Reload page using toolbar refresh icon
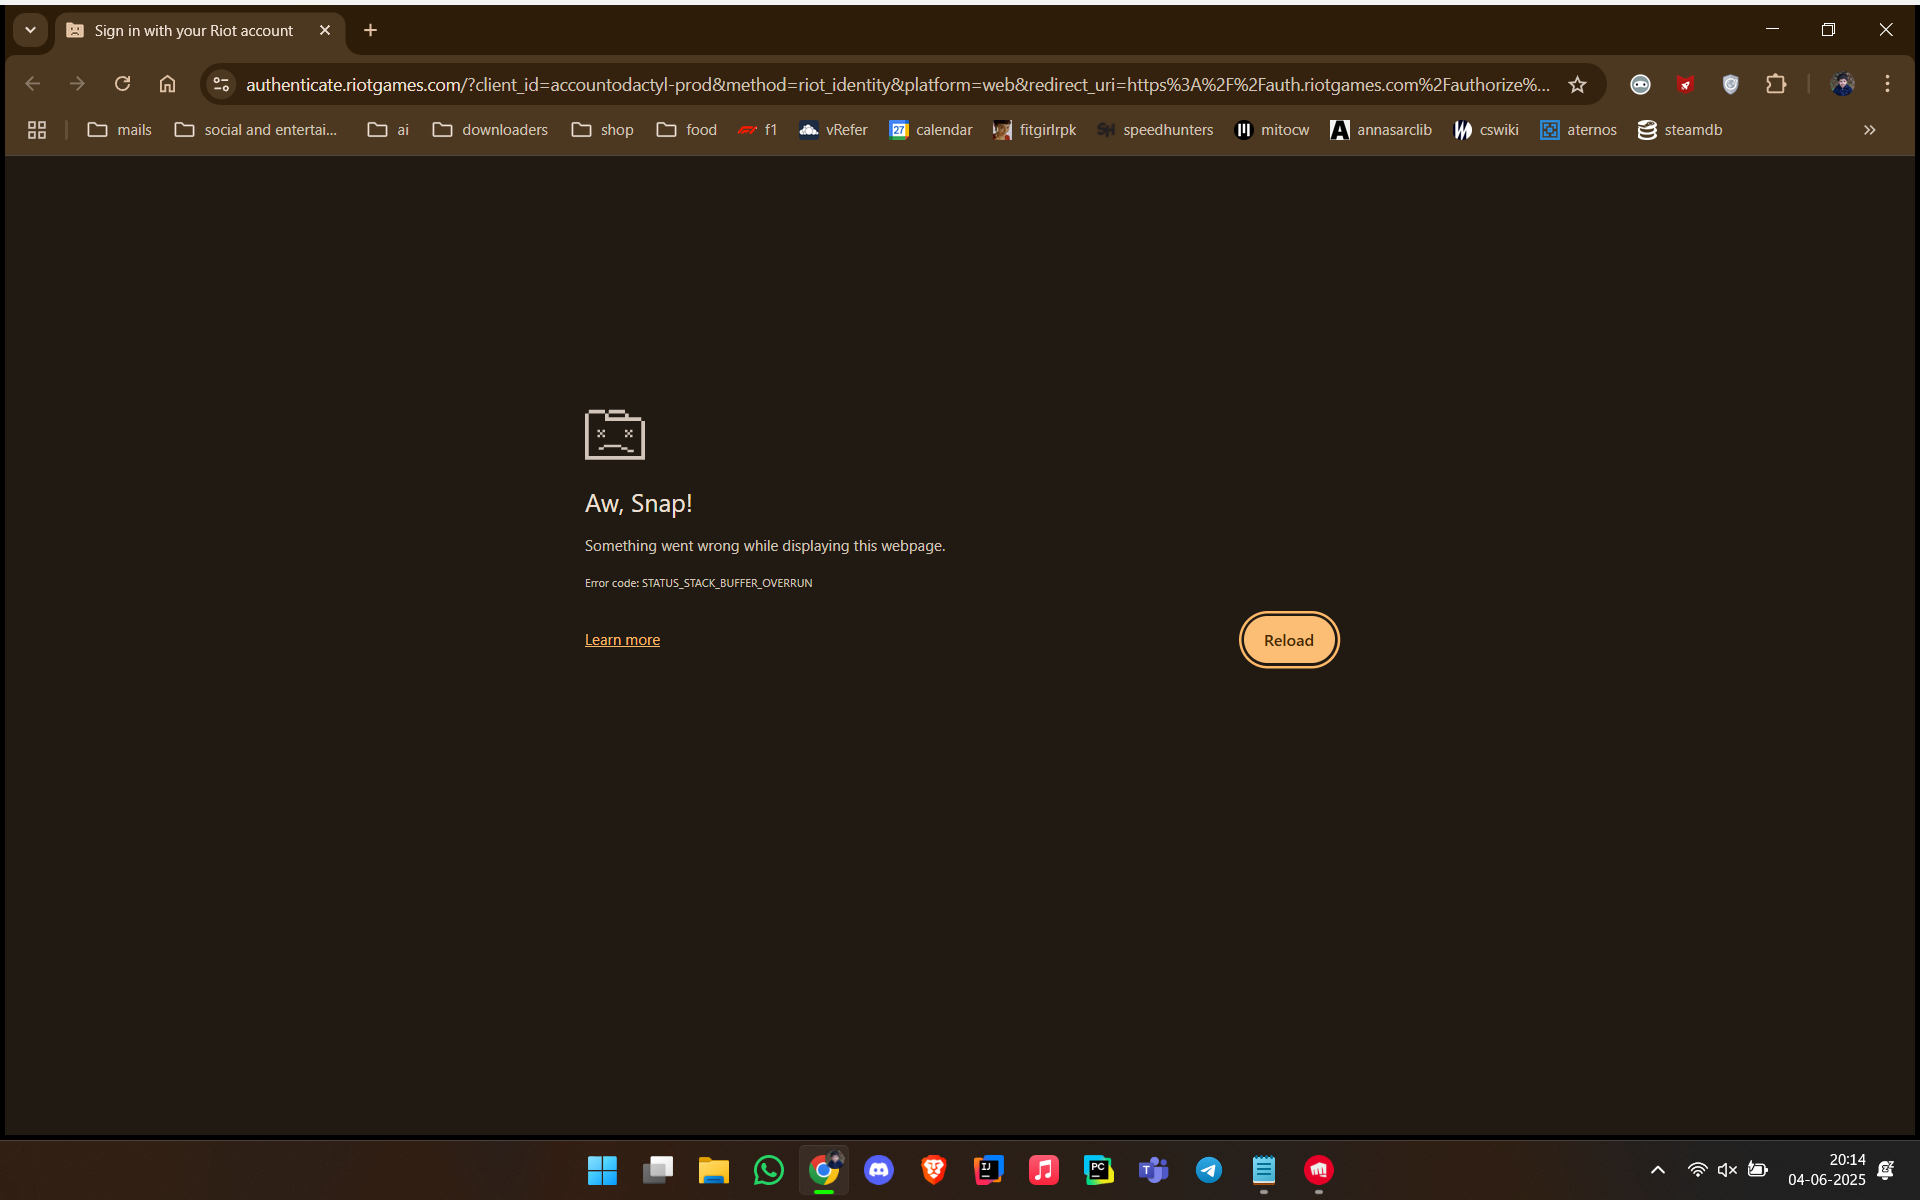 pyautogui.click(x=122, y=84)
